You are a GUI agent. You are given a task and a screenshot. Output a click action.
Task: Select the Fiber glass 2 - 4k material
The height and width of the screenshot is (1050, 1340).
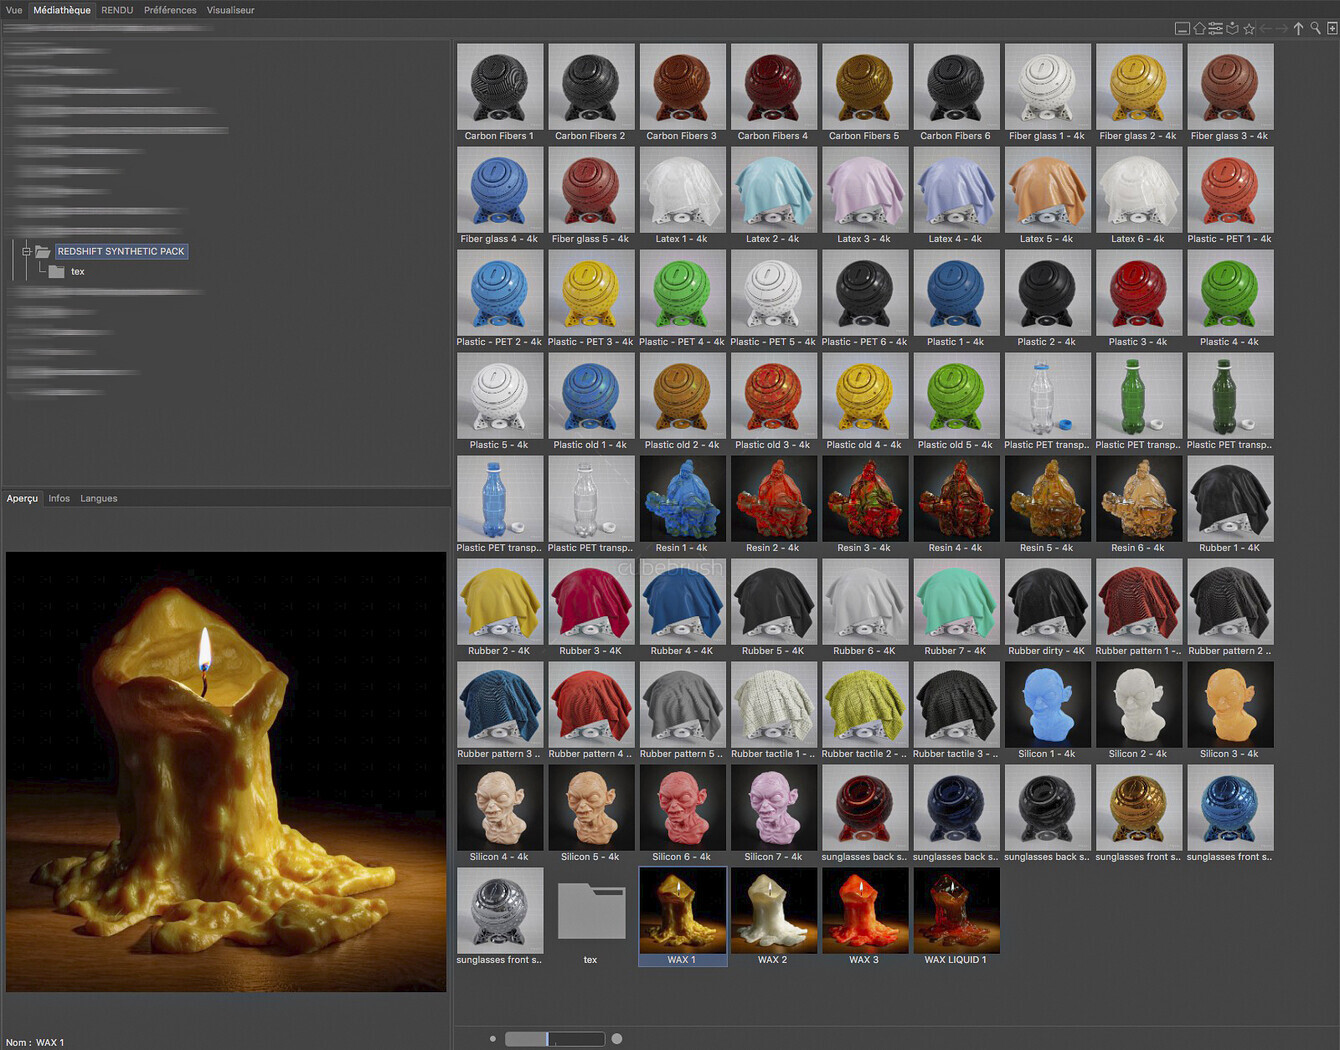click(x=1138, y=93)
